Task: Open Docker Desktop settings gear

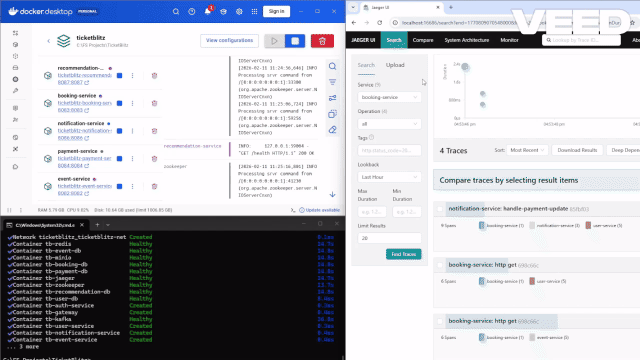Action: point(239,11)
